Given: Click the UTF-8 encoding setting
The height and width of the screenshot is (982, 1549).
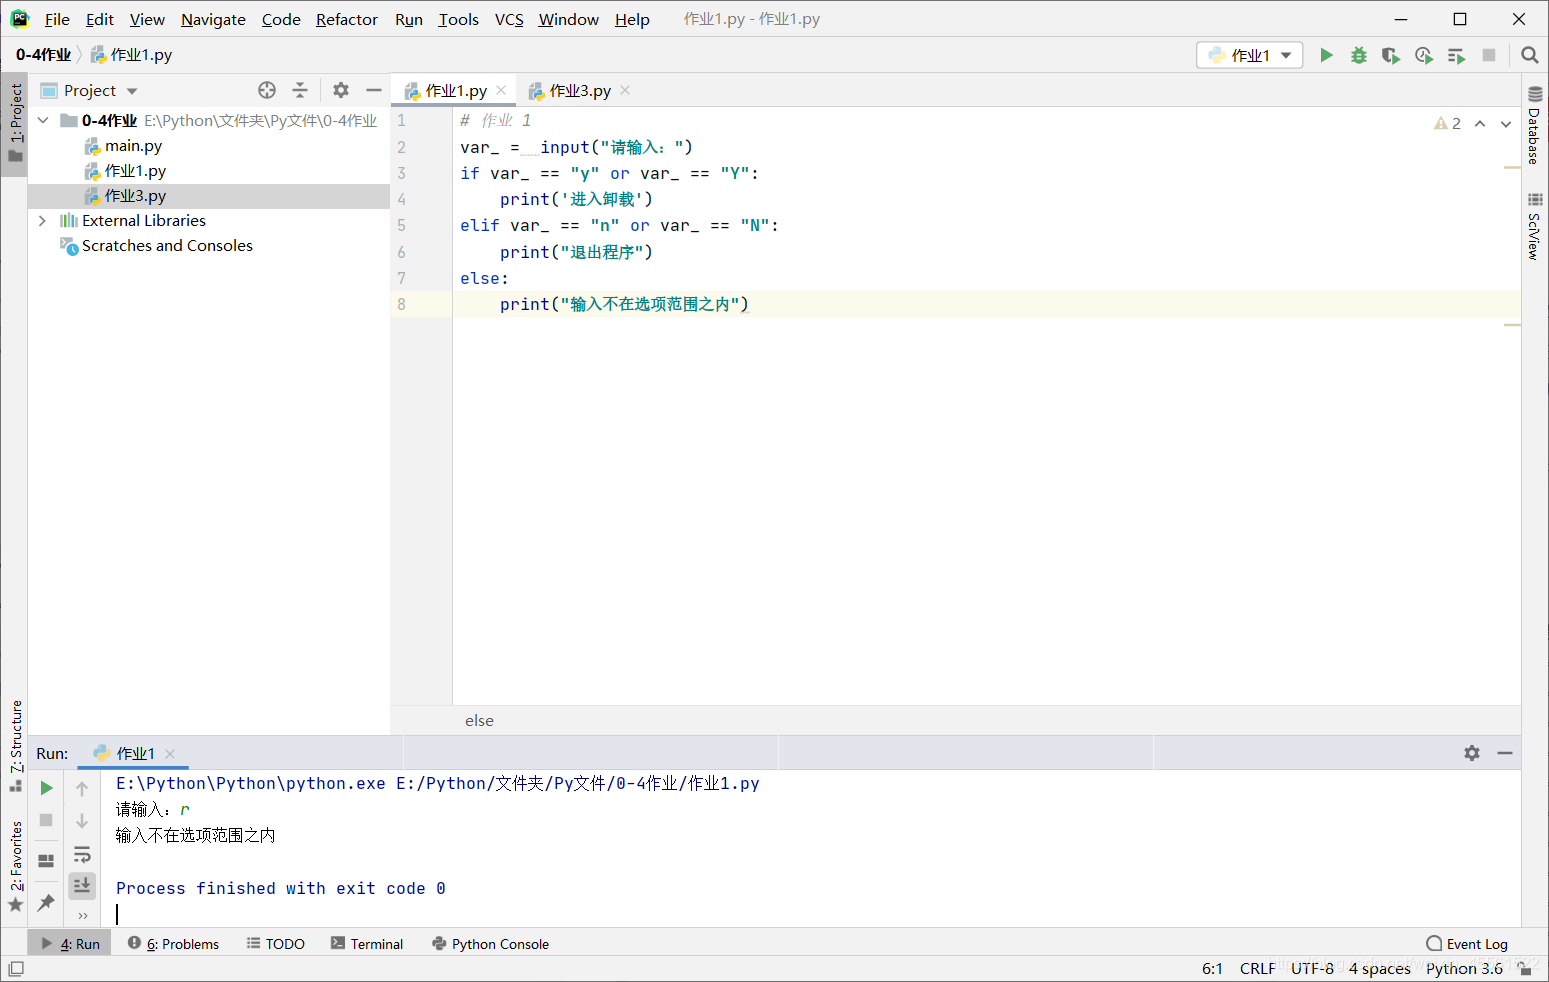Looking at the screenshot, I should pyautogui.click(x=1312, y=968).
